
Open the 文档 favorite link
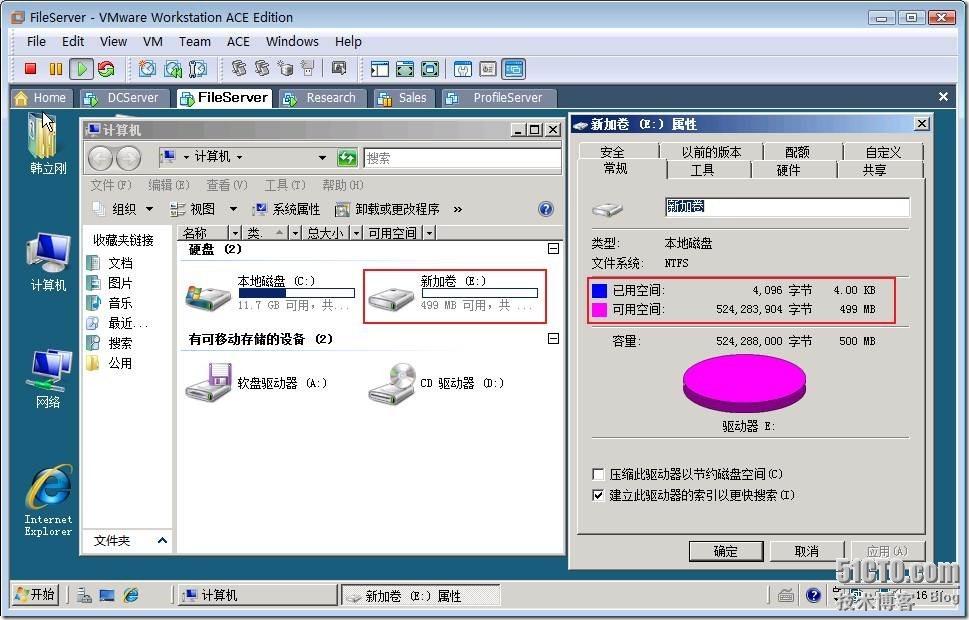coord(112,263)
